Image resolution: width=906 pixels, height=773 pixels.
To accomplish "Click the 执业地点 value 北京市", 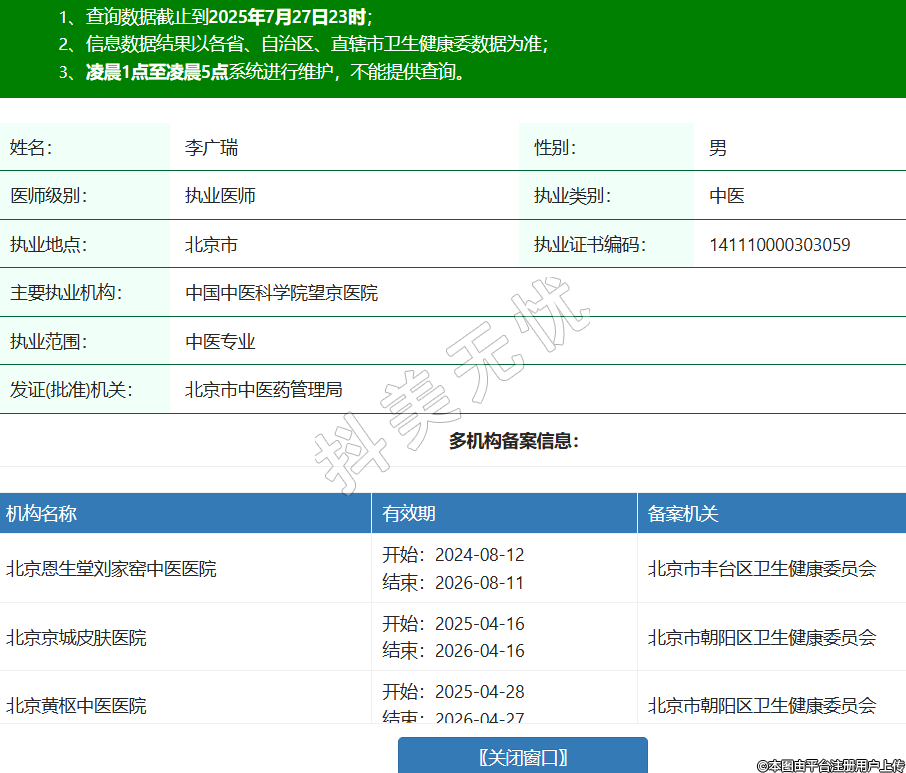I will [x=211, y=245].
